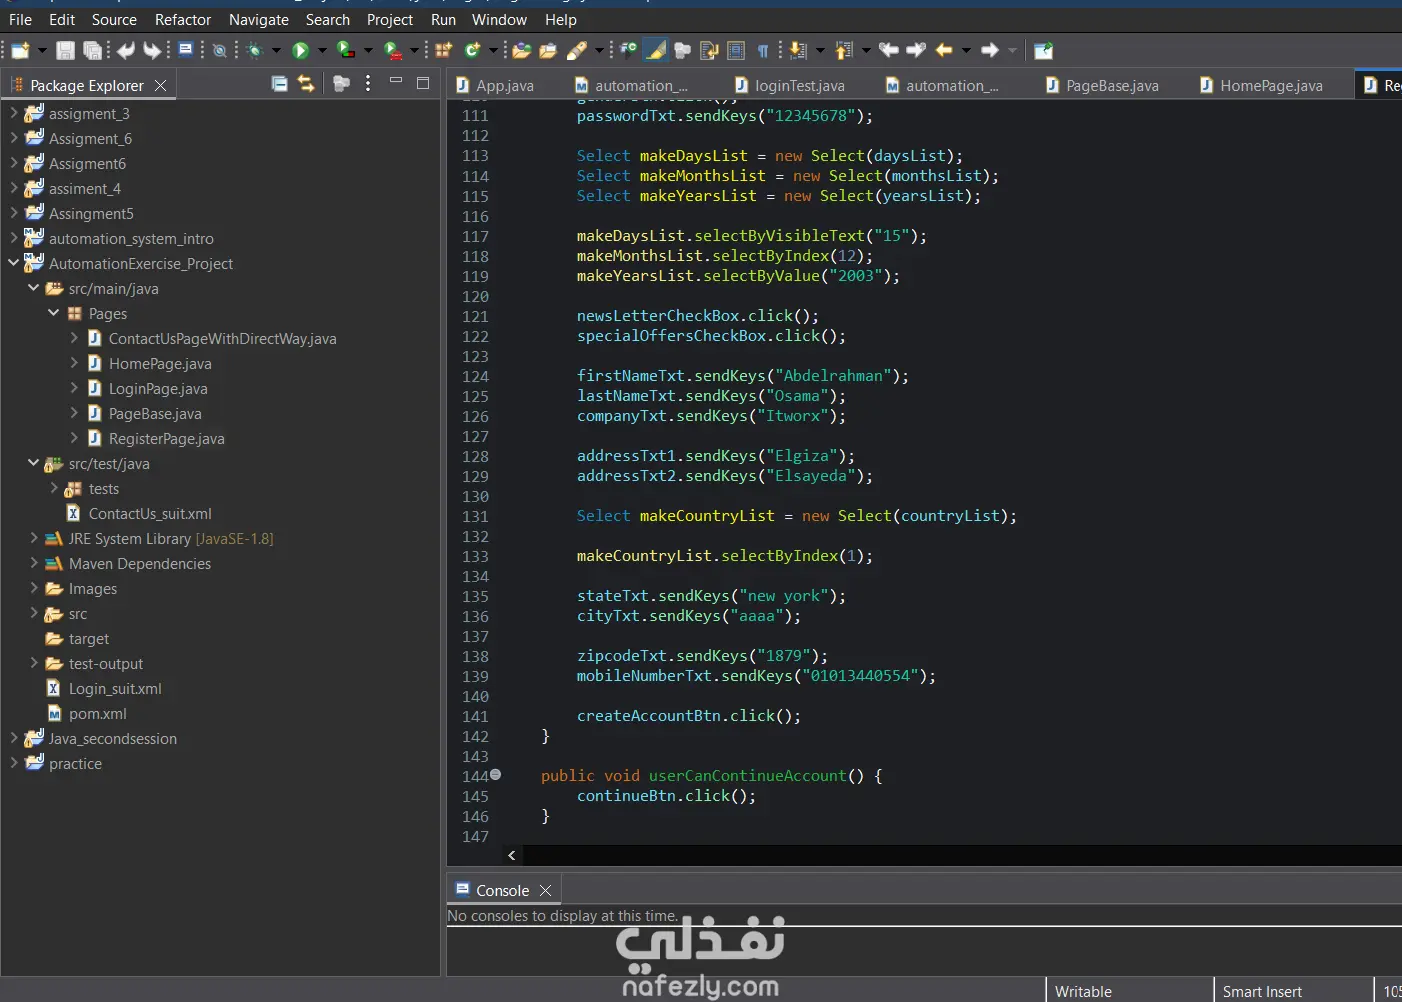This screenshot has height=1002, width=1402.
Task: Toggle Link with Editor in Package Explorer
Action: coord(306,85)
